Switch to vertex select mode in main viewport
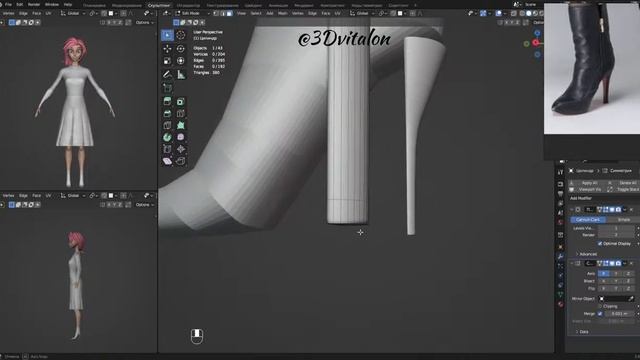The height and width of the screenshot is (360, 640). [216, 13]
